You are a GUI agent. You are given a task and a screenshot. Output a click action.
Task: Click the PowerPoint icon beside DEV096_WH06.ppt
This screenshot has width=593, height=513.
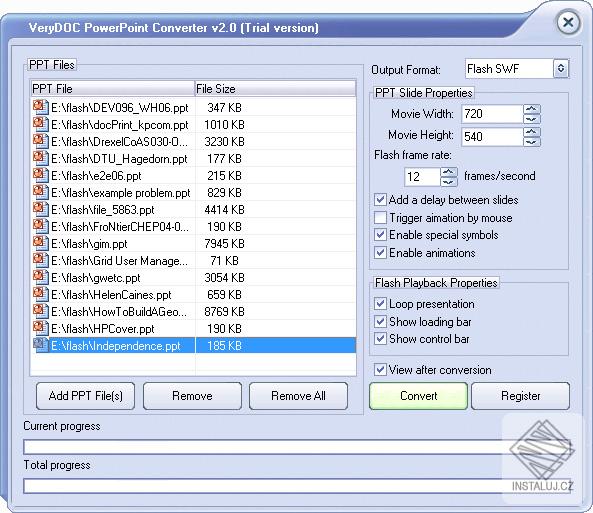[x=40, y=107]
